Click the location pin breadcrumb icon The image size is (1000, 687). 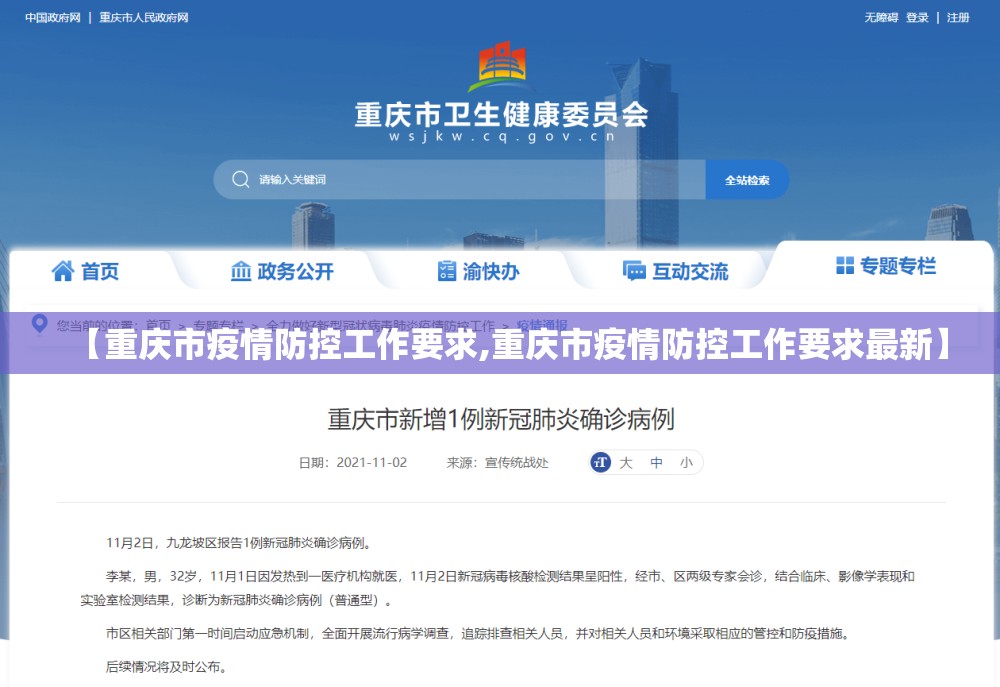pos(40,323)
